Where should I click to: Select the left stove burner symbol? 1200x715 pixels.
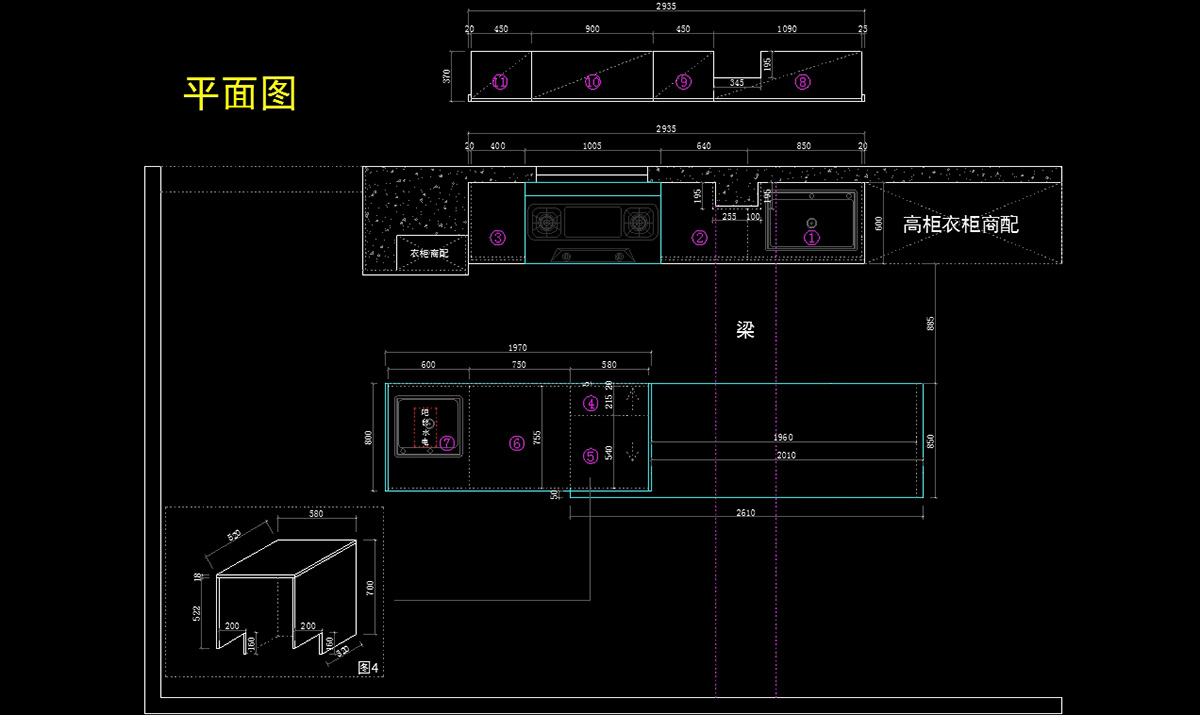pyautogui.click(x=547, y=220)
